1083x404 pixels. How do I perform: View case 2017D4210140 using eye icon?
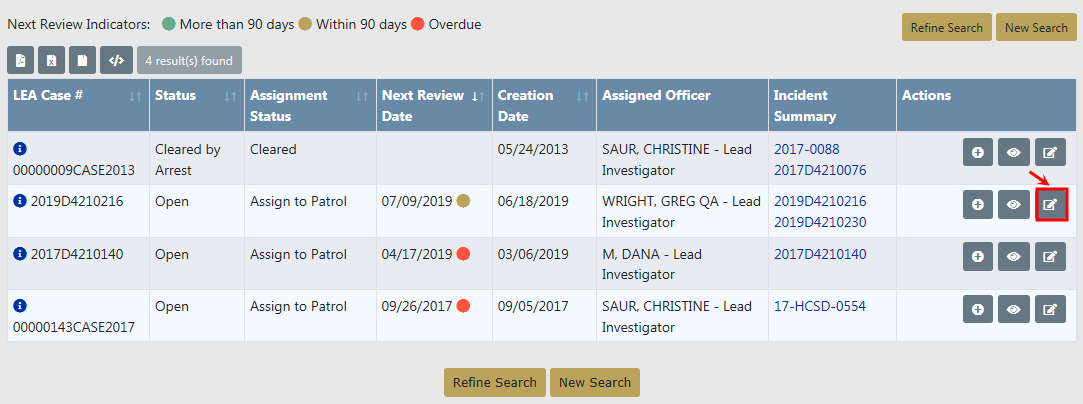[x=1014, y=256]
